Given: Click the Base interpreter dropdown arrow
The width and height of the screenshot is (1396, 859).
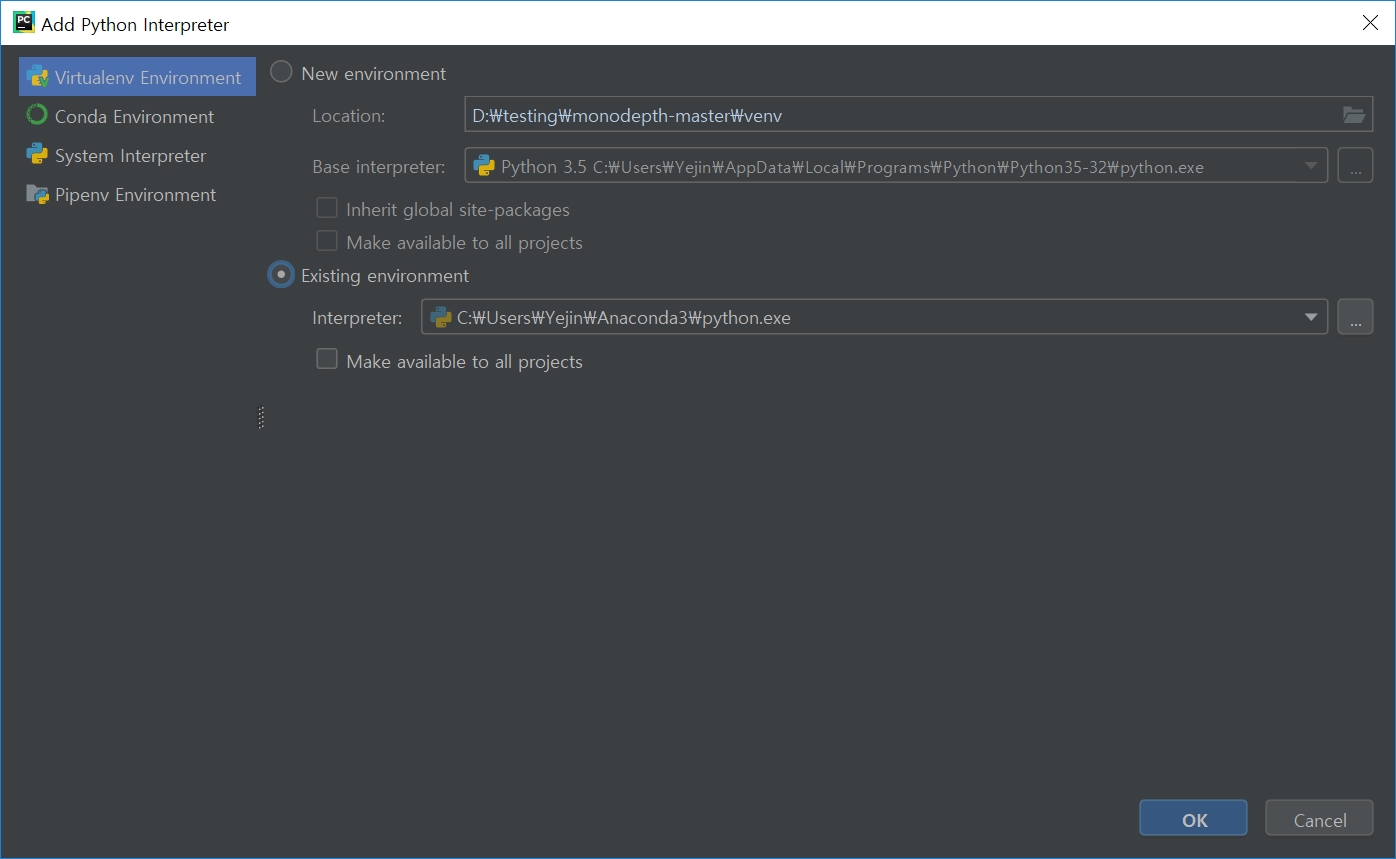Looking at the screenshot, I should click(x=1311, y=166).
